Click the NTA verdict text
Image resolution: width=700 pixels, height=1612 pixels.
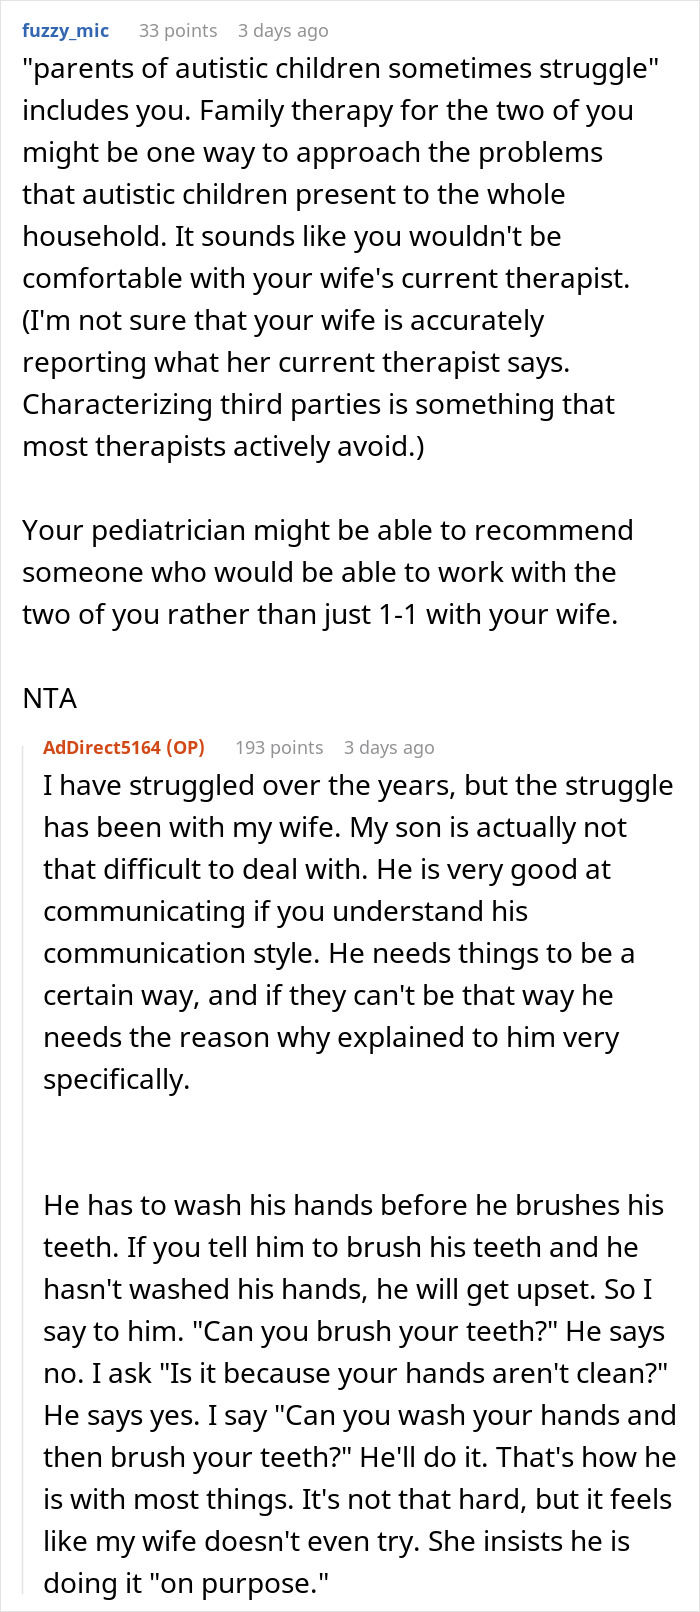click(50, 697)
